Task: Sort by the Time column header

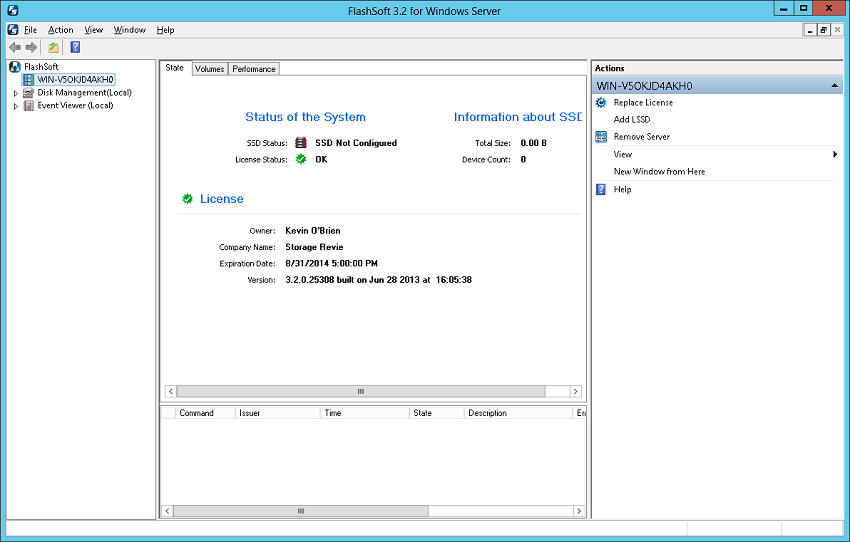Action: tap(365, 413)
